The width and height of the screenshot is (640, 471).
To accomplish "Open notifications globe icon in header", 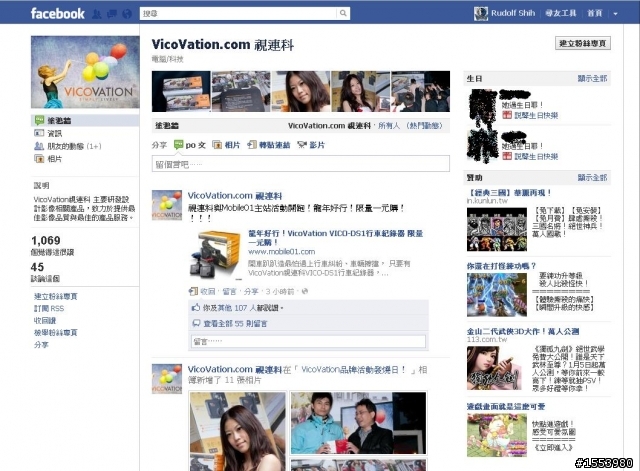I will click(x=127, y=14).
